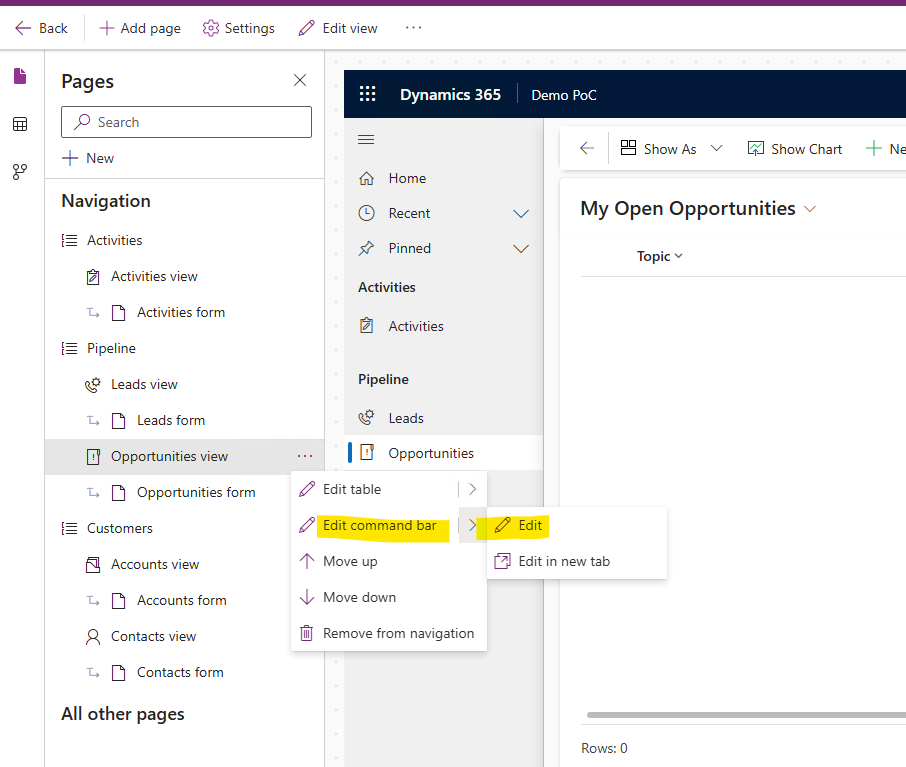Click the Leads view phone icon
The image size is (906, 767).
pyautogui.click(x=93, y=385)
